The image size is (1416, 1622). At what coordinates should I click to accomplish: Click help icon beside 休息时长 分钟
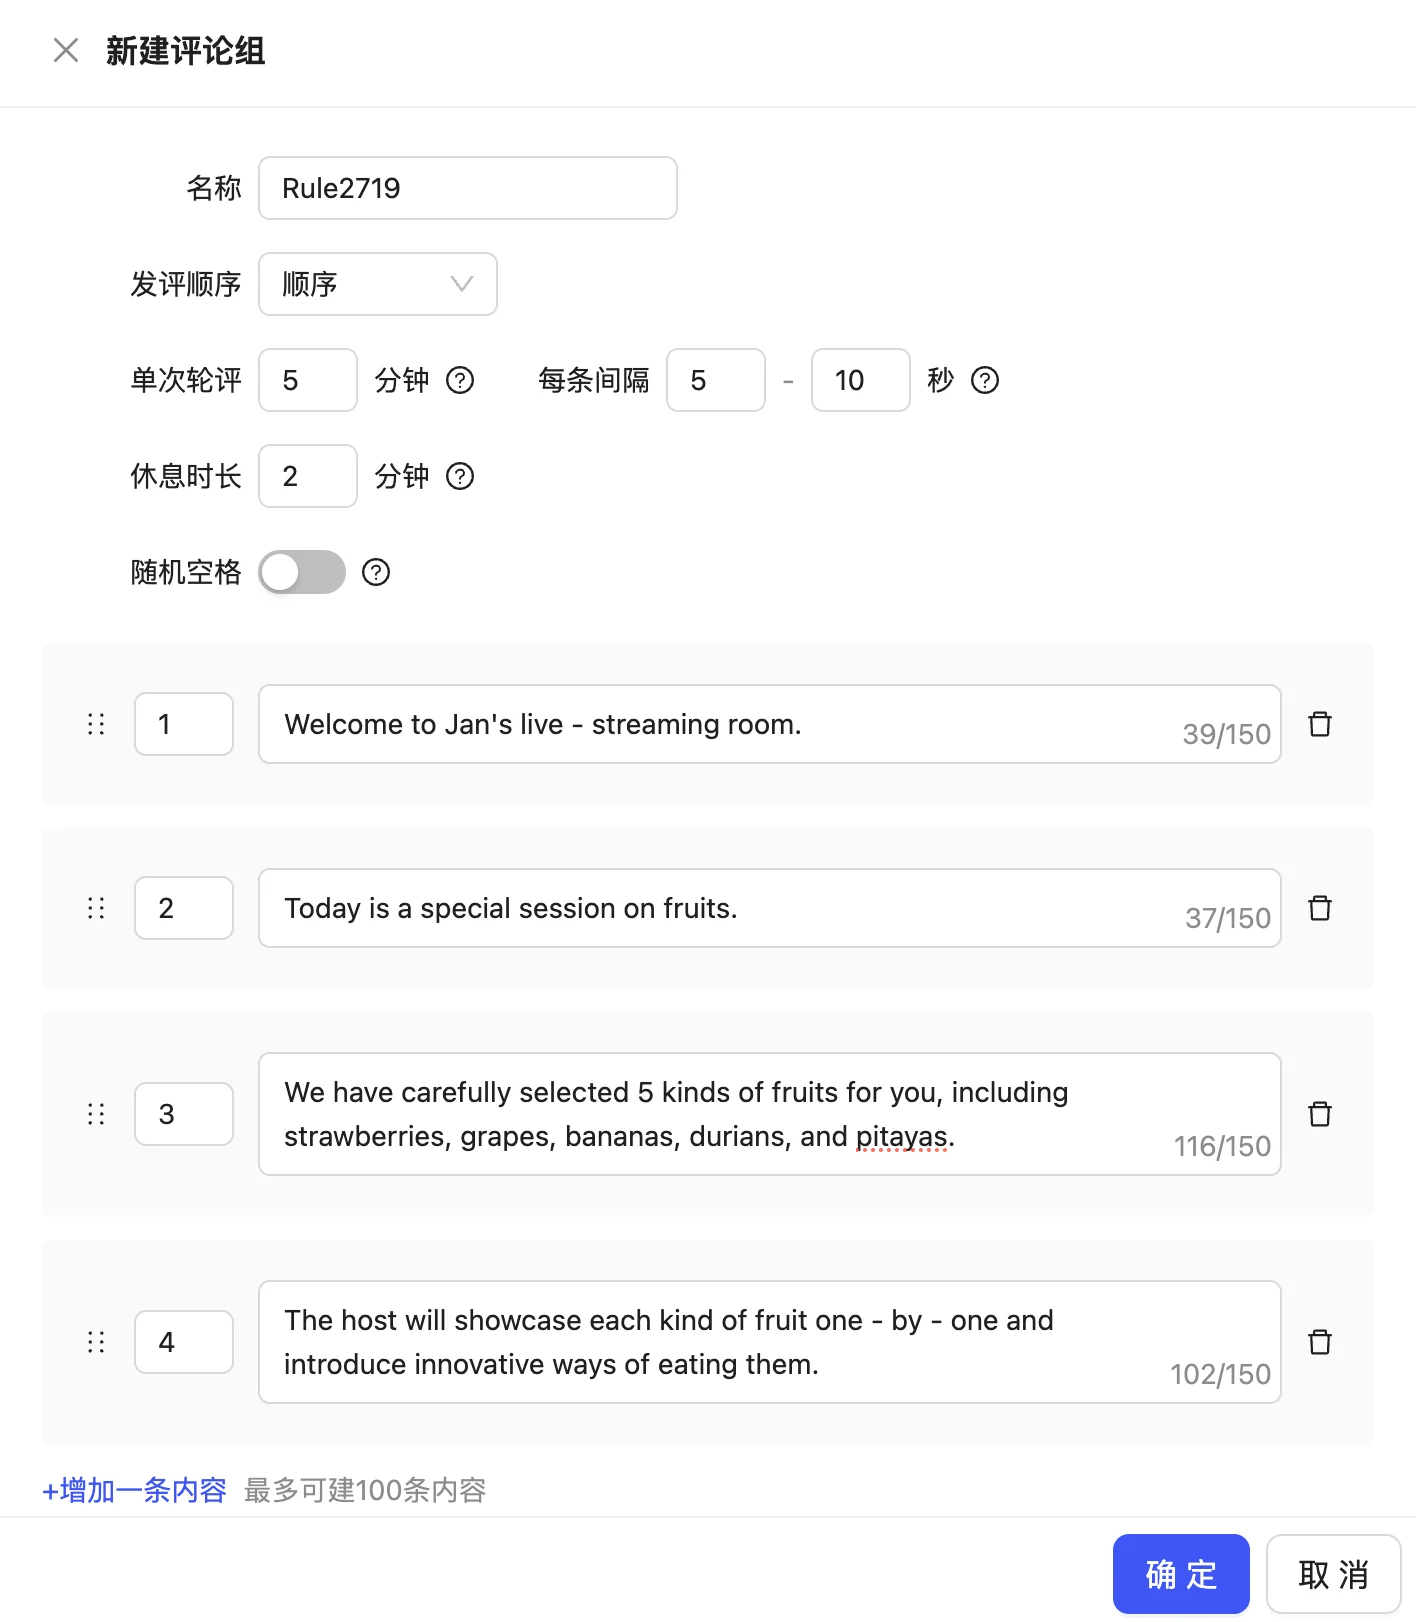click(x=460, y=476)
